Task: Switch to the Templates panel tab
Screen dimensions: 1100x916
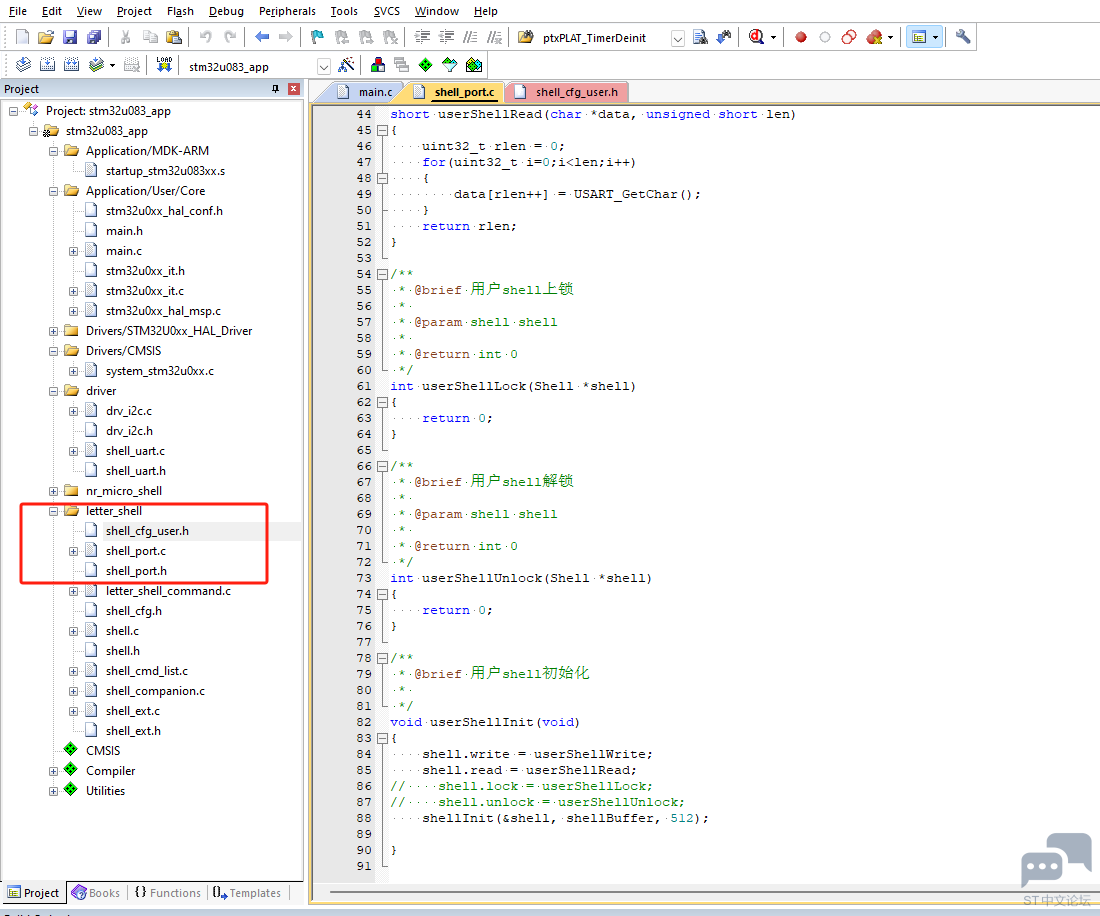Action: point(247,893)
